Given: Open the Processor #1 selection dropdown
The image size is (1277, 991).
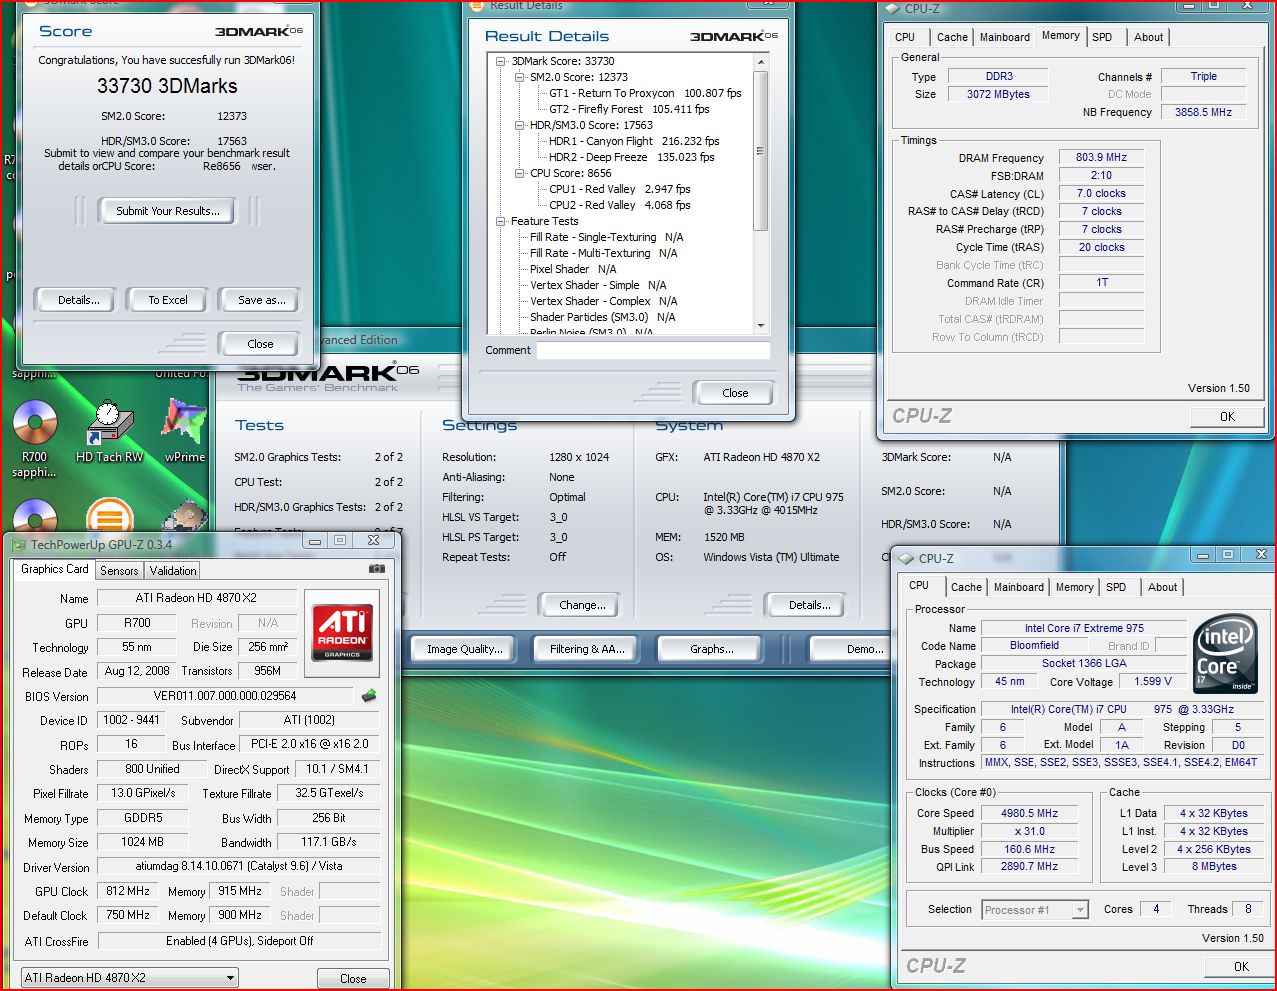Looking at the screenshot, I should tap(1080, 910).
